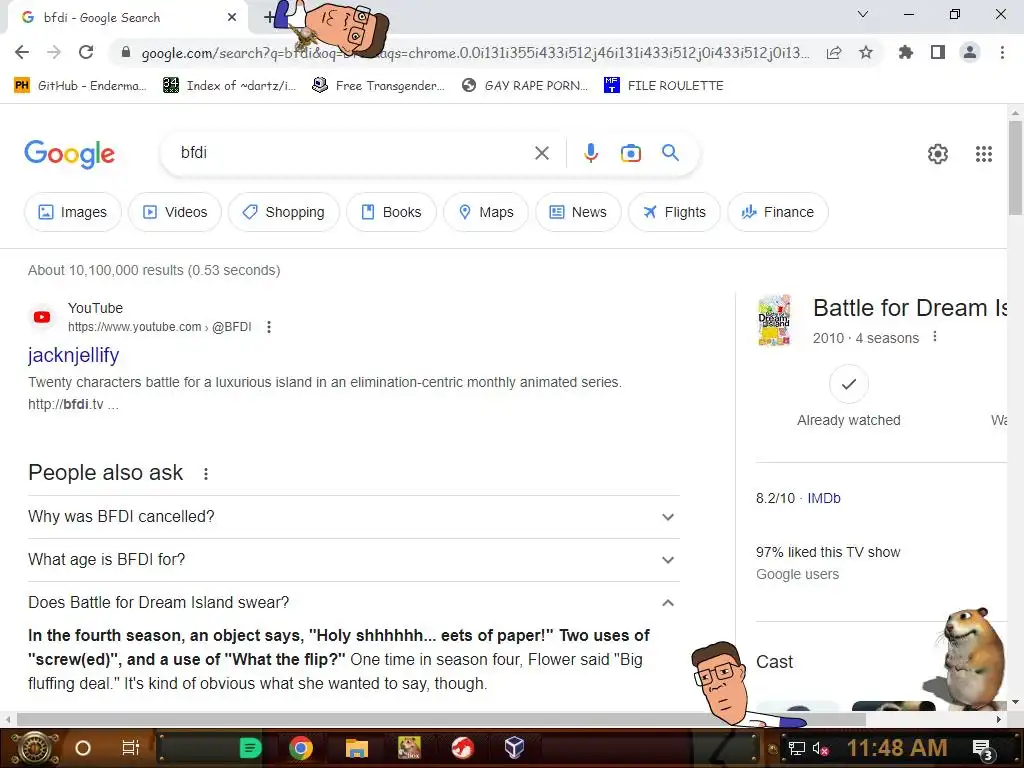Screen dimensions: 1024x768
Task: Click the Google logo
Action: (x=69, y=154)
